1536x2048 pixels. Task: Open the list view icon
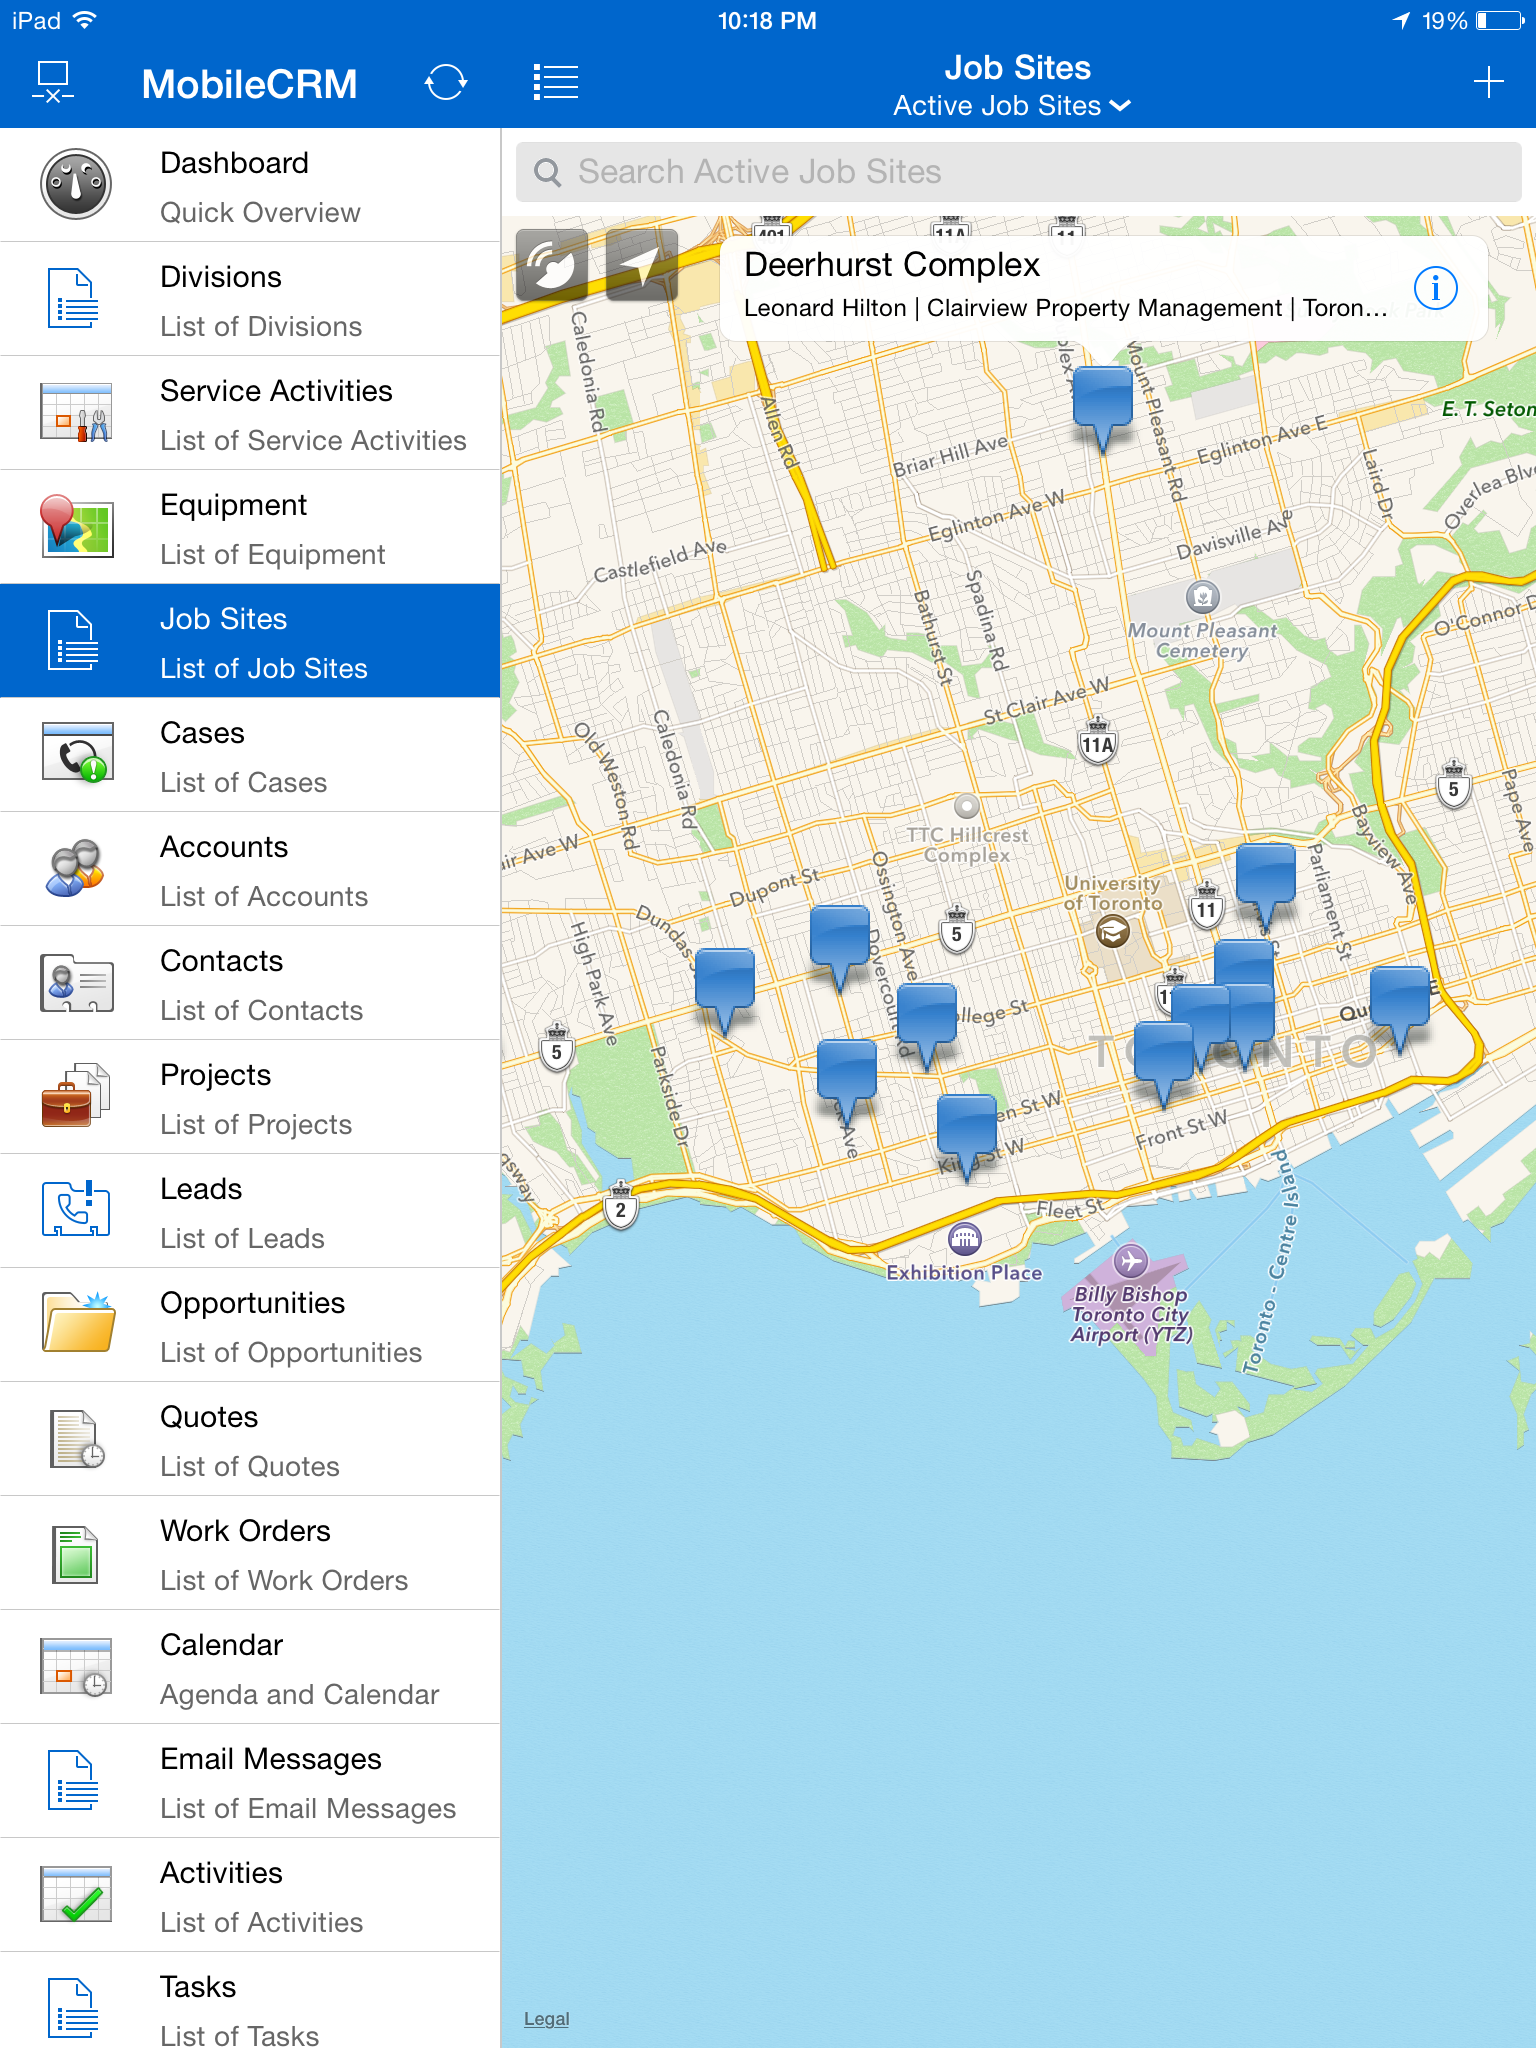pos(555,83)
